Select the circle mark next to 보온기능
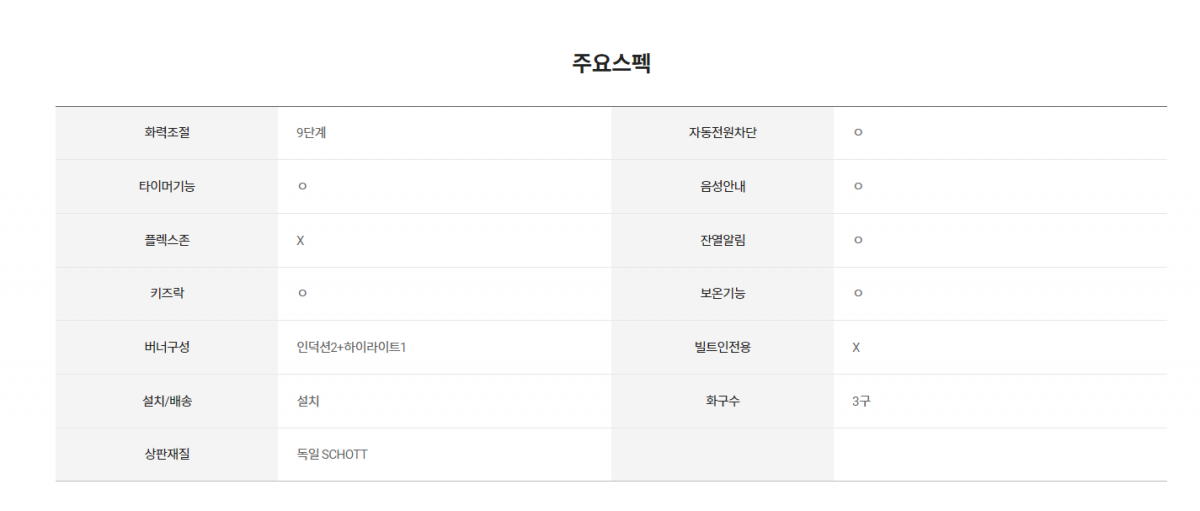The image size is (1200, 511). pyautogui.click(x=857, y=294)
